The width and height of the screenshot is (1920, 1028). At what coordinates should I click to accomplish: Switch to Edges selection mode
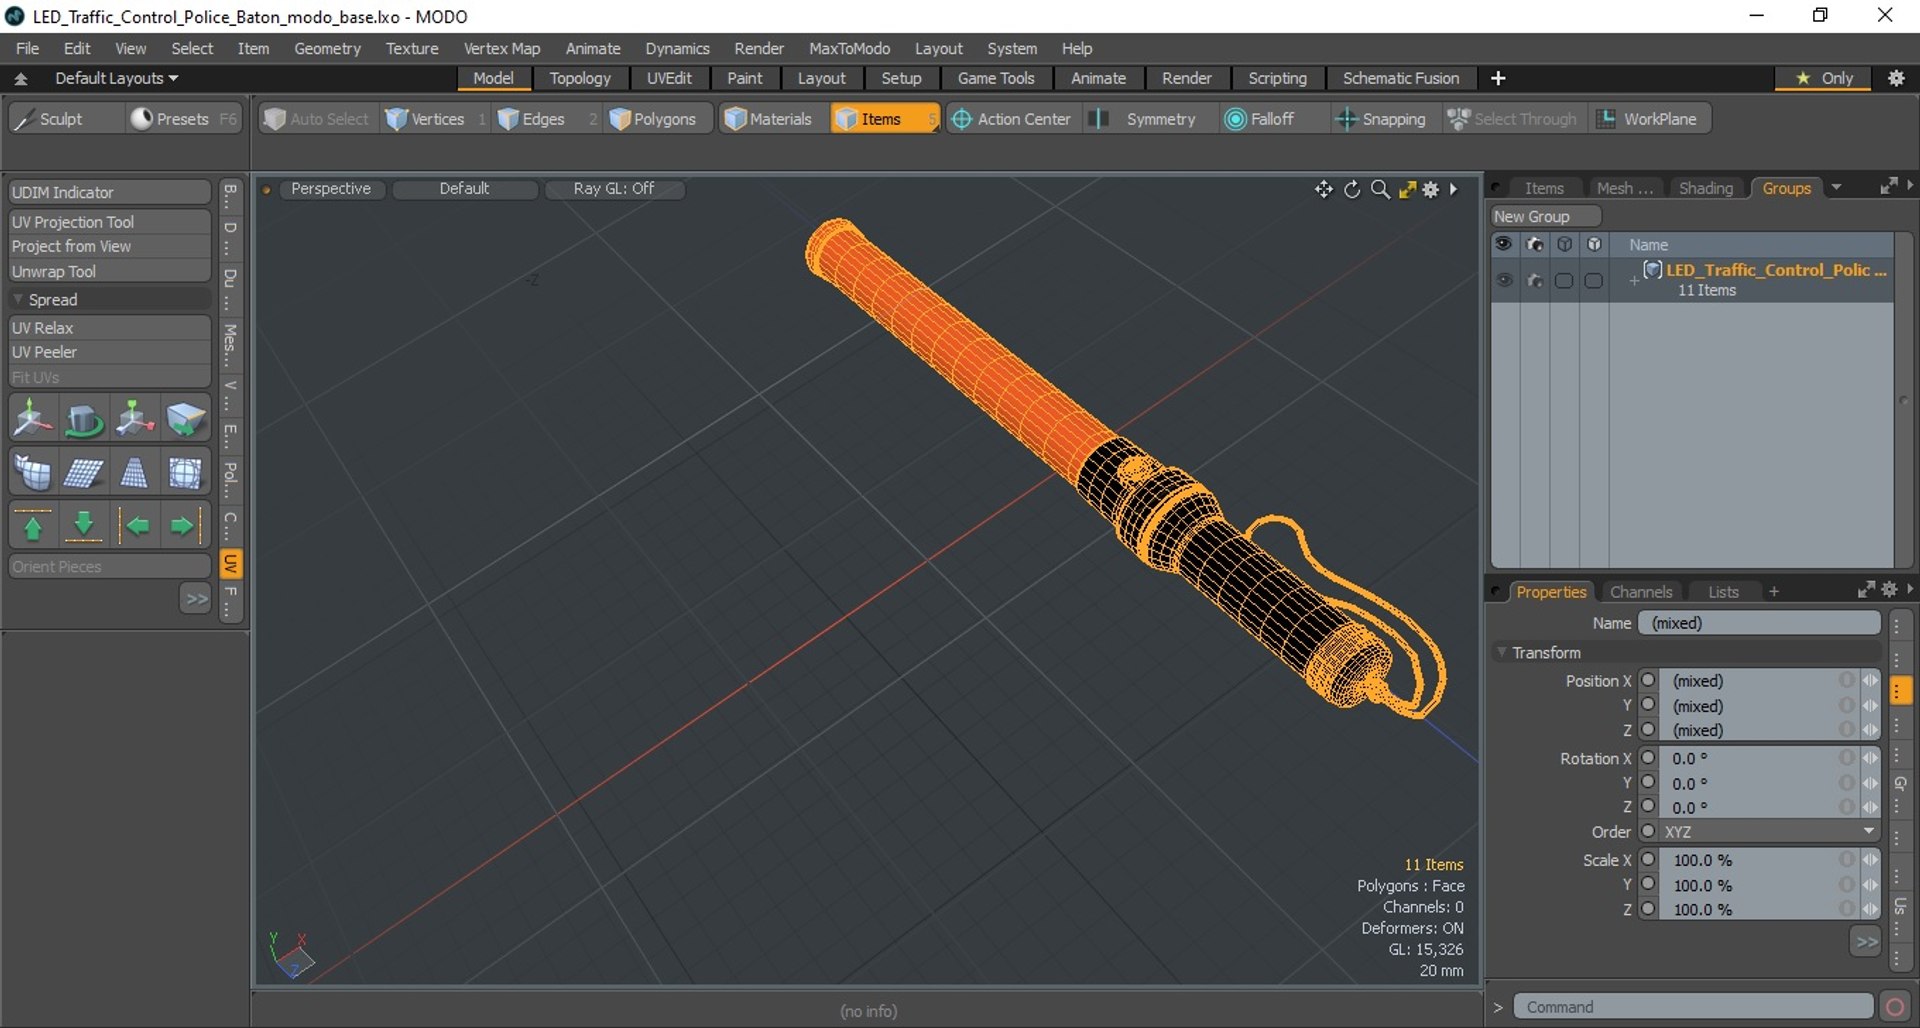pyautogui.click(x=545, y=119)
